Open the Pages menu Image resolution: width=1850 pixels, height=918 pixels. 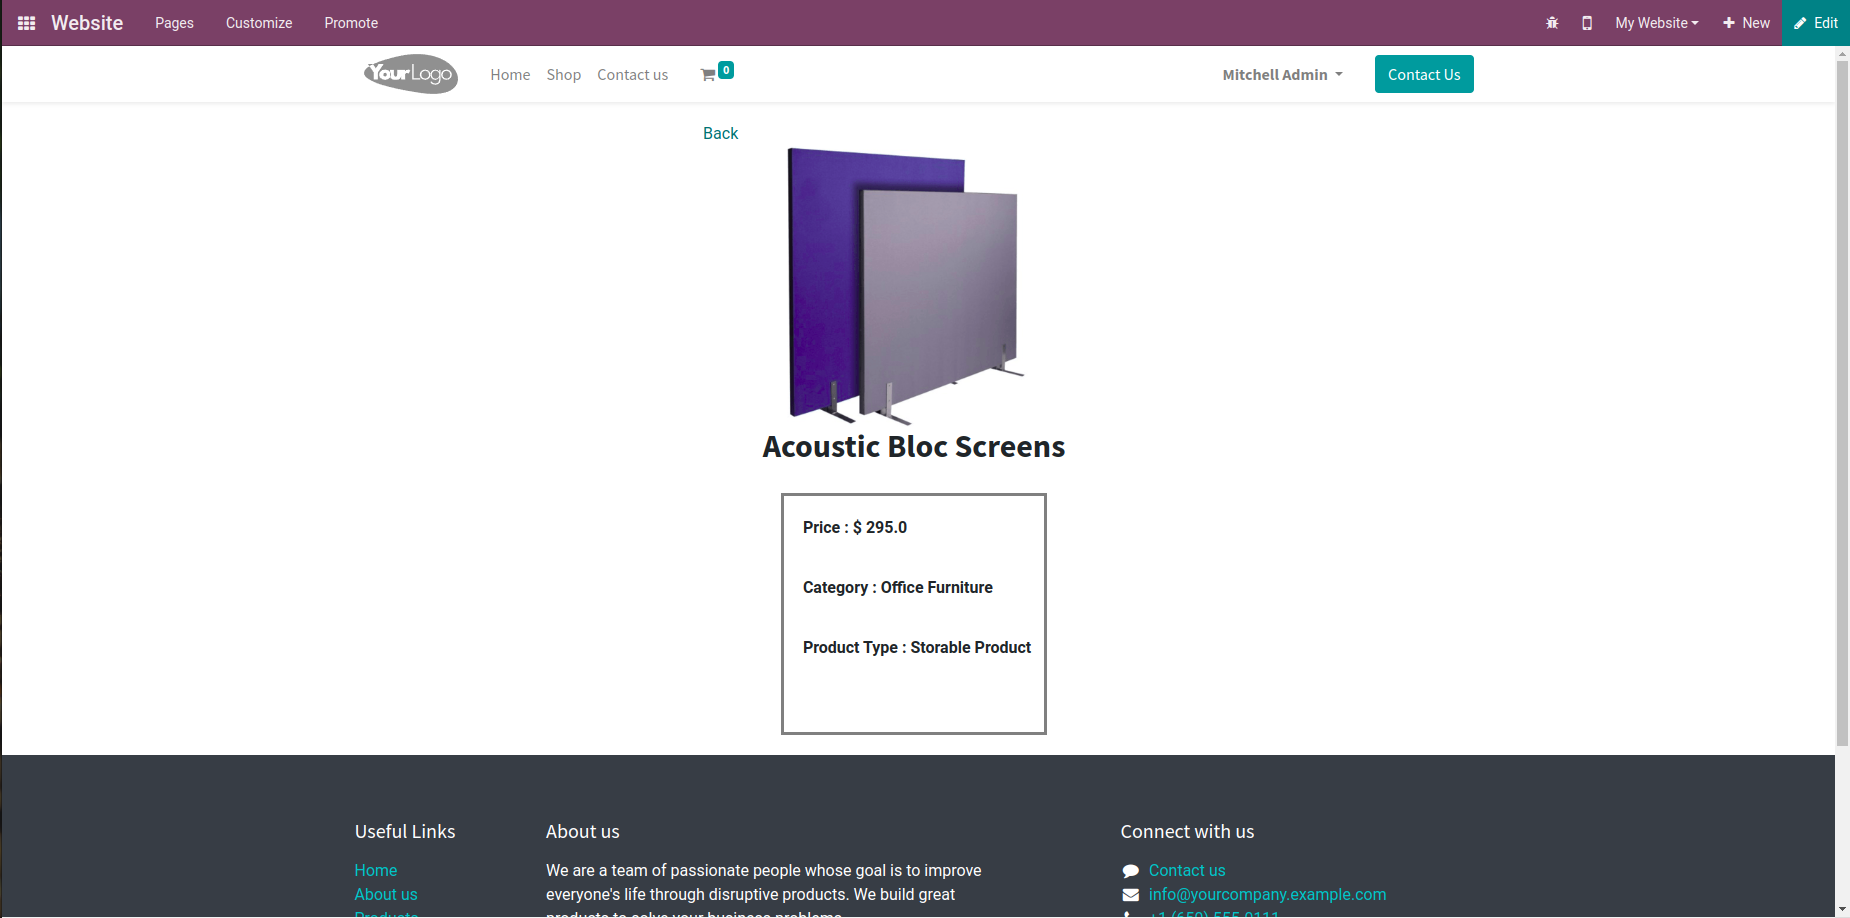174,23
